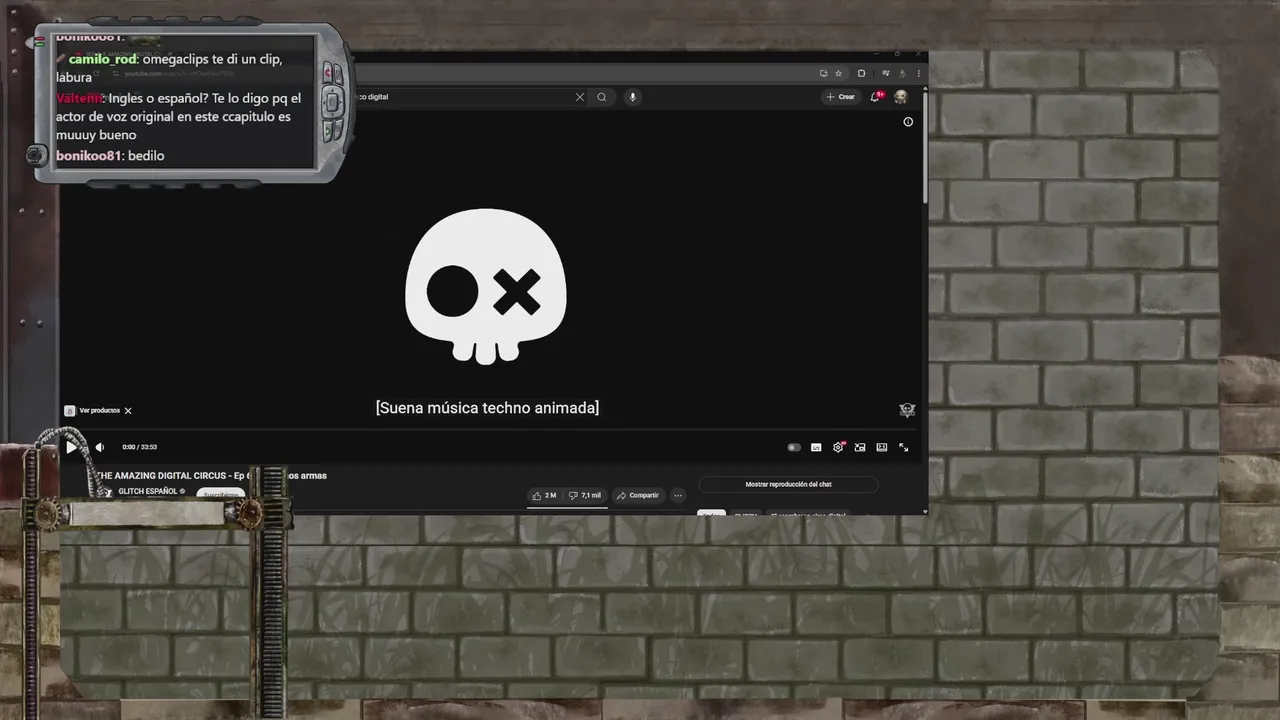1280x720 pixels.
Task: Dislike the video showing 7,1 mil
Action: click(585, 495)
